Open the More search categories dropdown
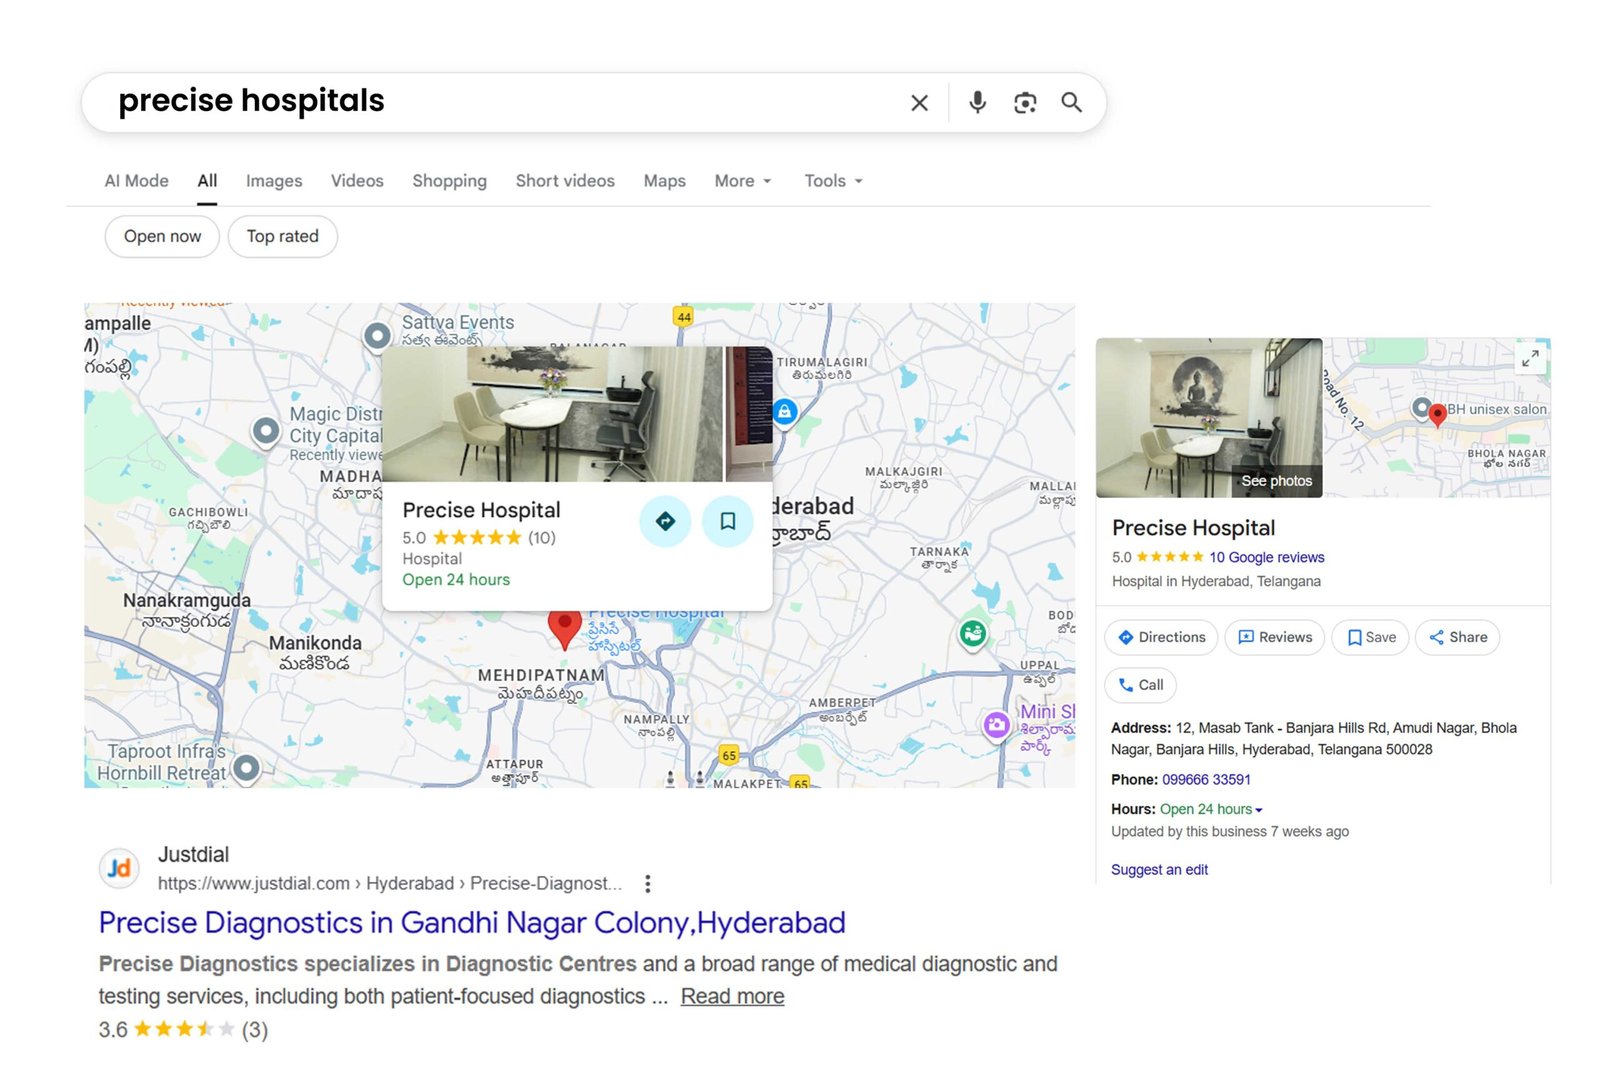 click(741, 181)
